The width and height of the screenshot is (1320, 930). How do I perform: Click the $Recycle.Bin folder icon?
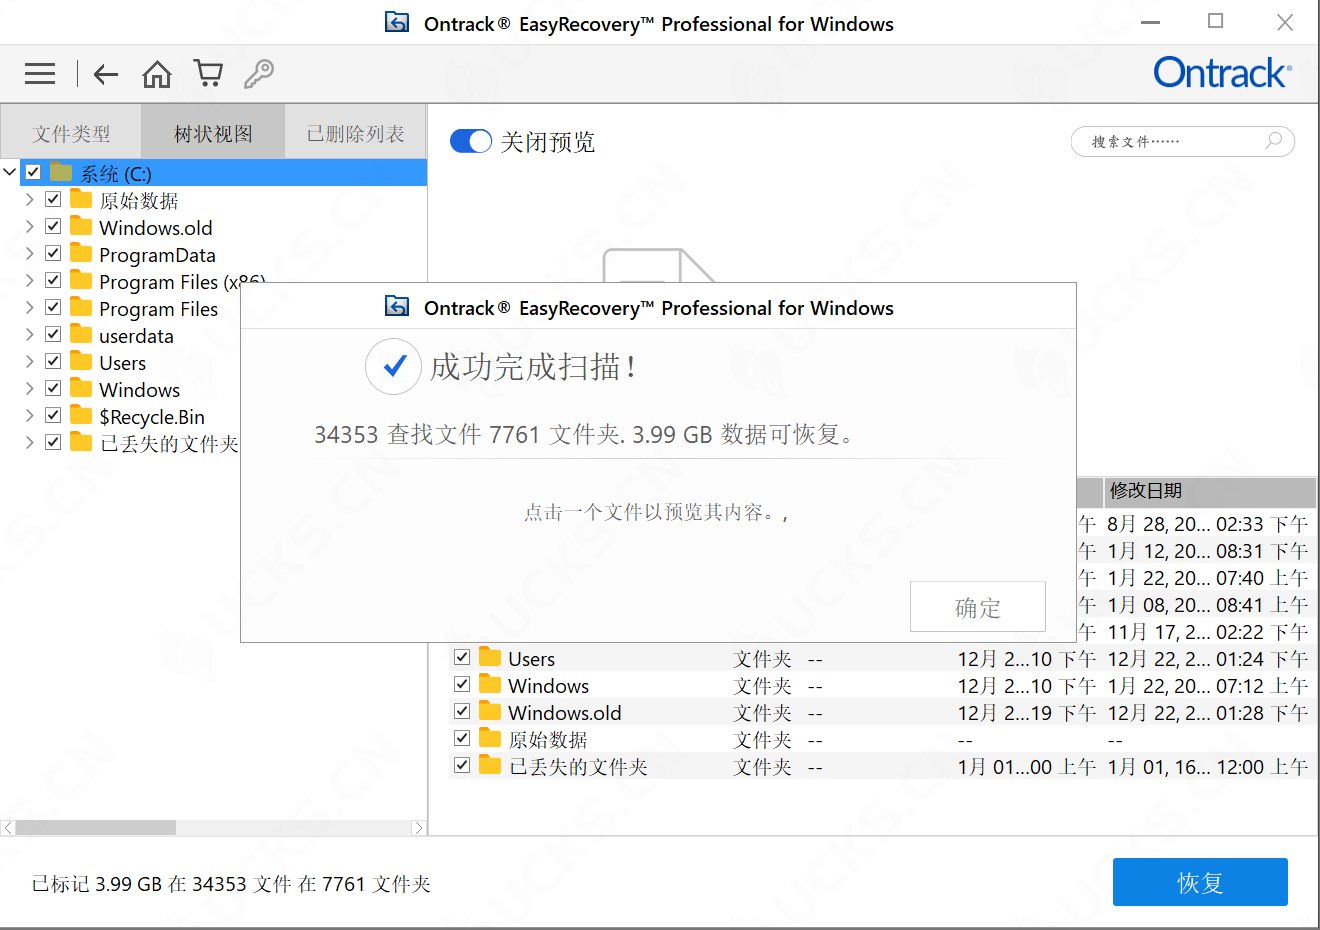81,416
